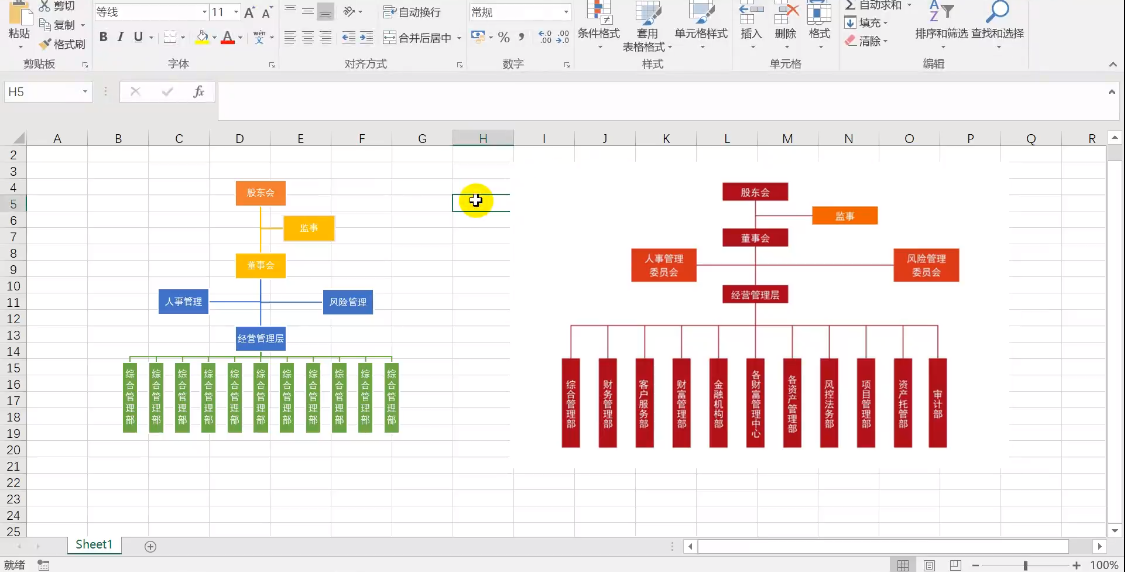Open Fill (填充) dropdown

(867, 23)
